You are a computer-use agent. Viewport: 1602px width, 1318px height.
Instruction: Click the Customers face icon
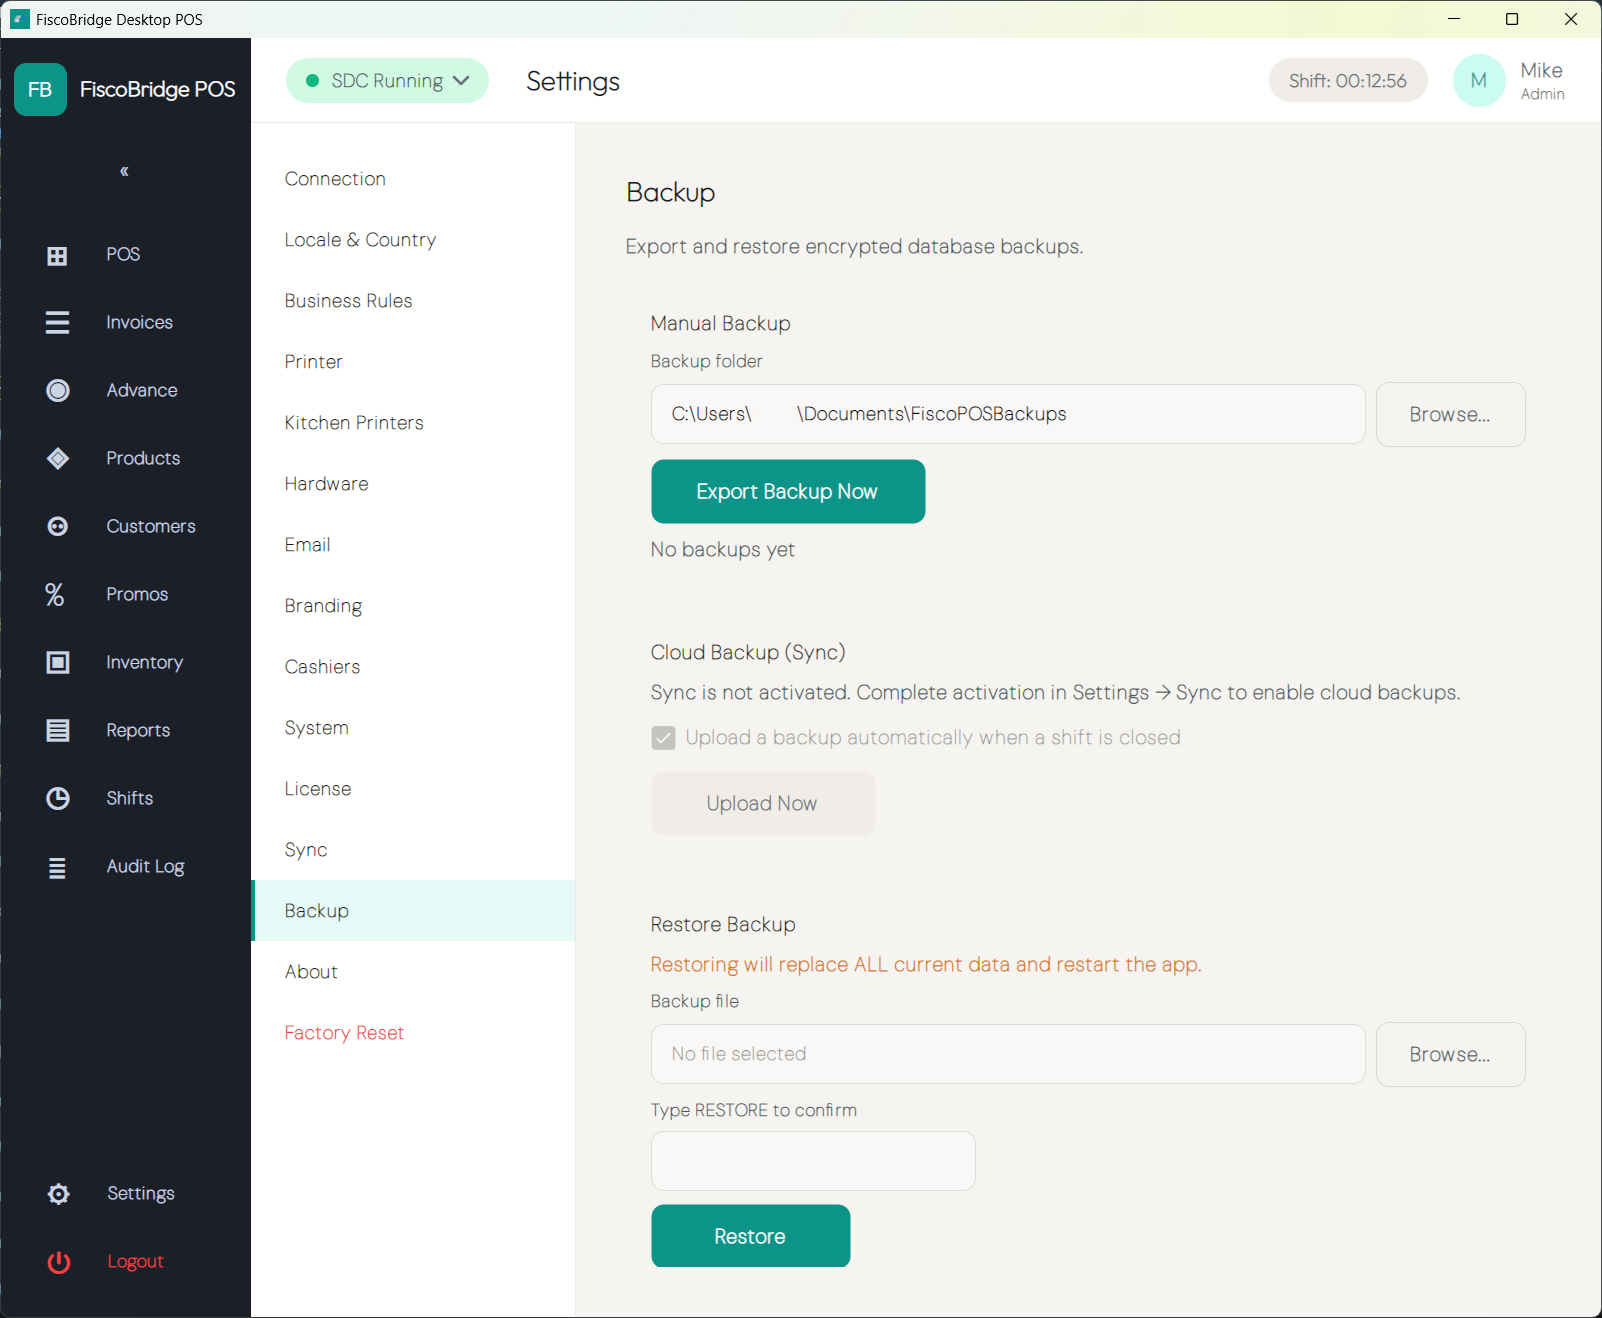click(x=58, y=526)
